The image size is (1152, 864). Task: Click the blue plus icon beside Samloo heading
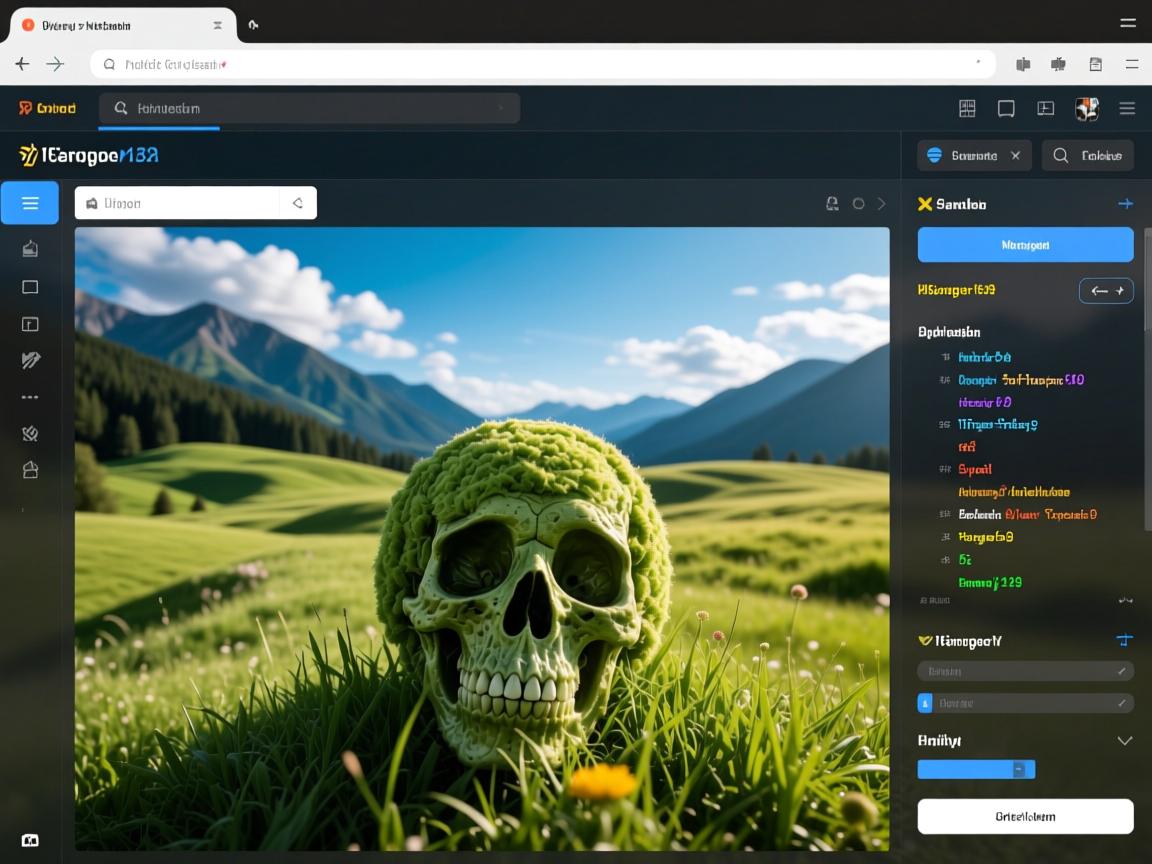pyautogui.click(x=1125, y=204)
